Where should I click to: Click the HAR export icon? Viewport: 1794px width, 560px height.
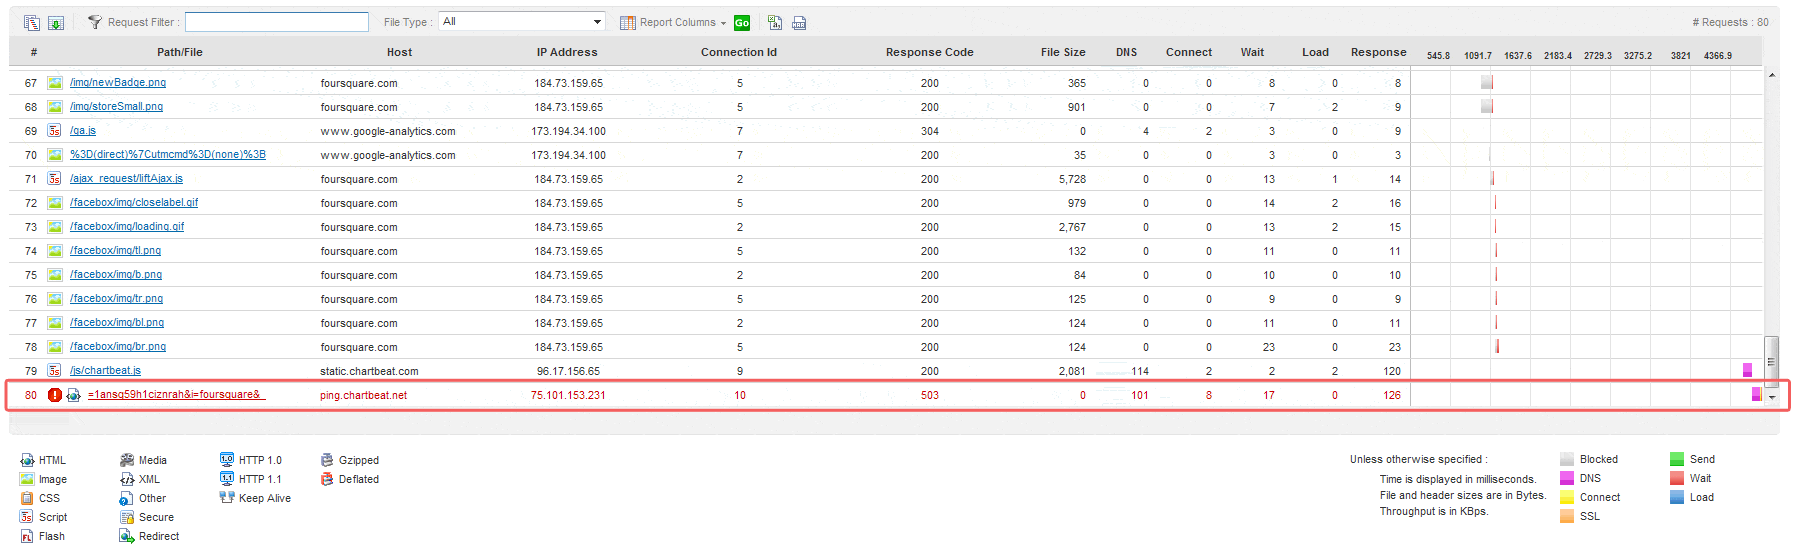[799, 22]
